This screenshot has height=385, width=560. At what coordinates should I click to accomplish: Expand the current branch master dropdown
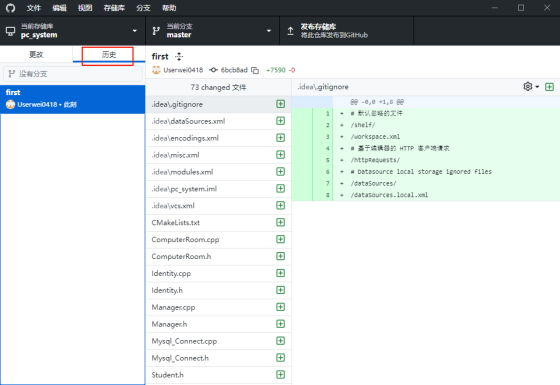212,31
